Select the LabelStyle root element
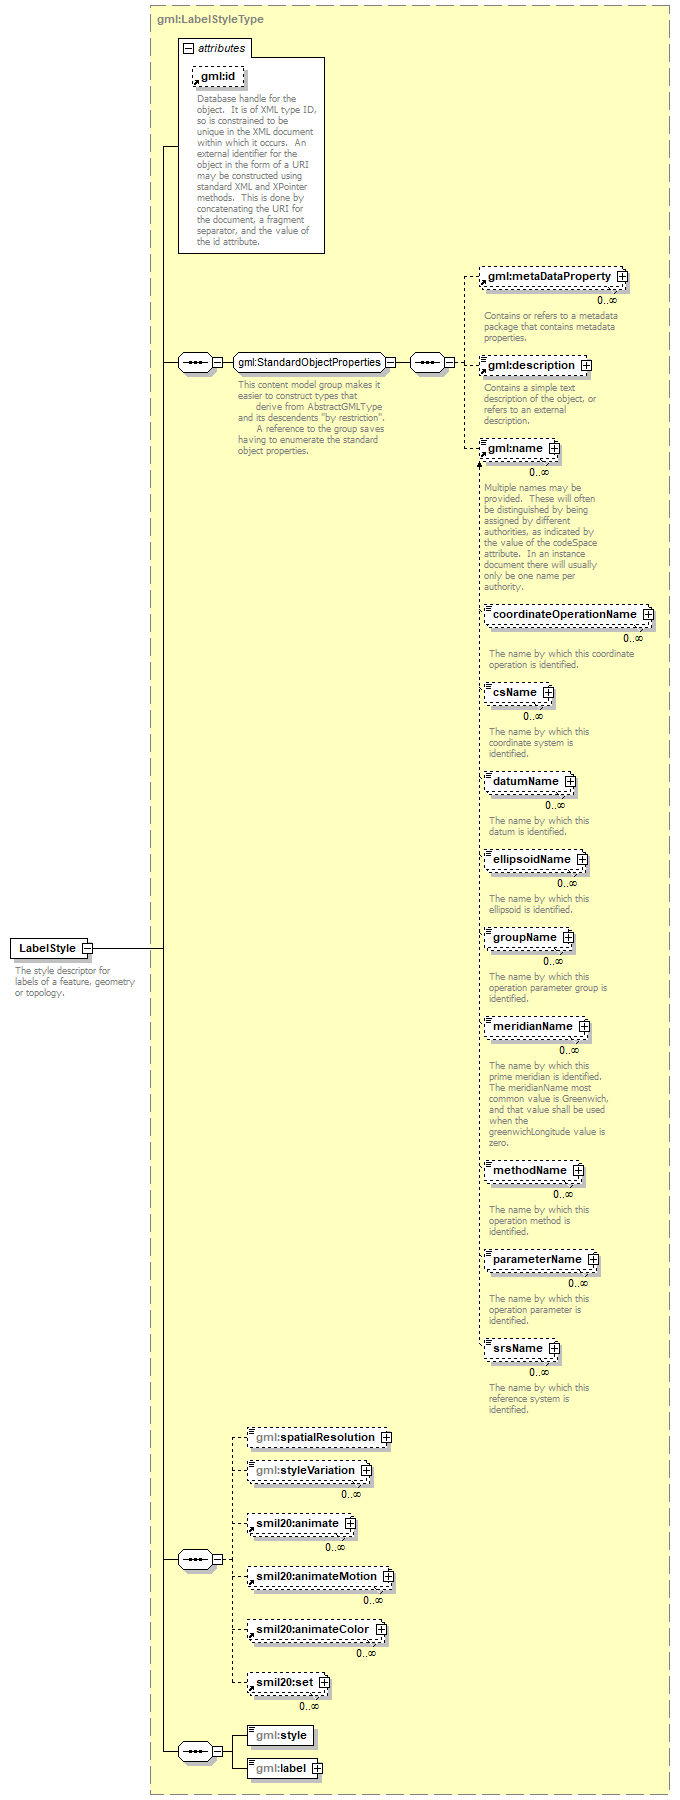 pos(47,948)
